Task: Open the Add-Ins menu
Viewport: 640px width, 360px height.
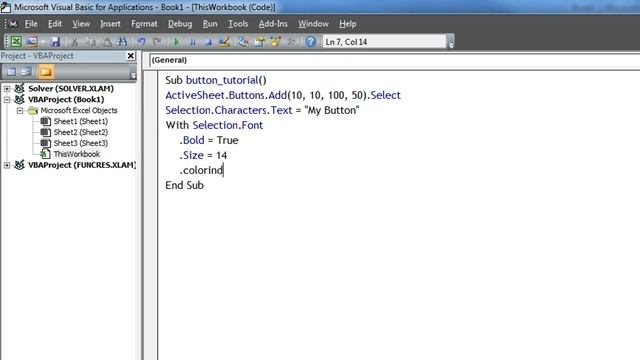Action: [x=273, y=24]
